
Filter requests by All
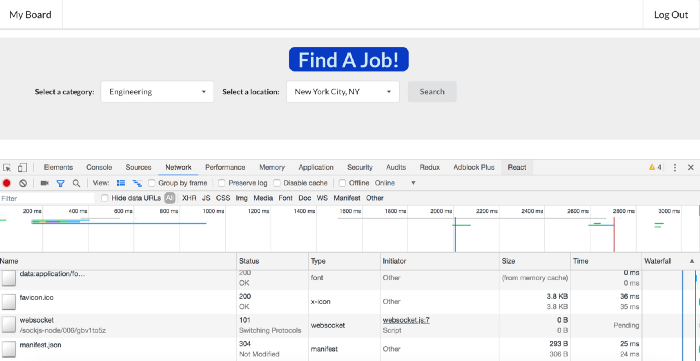click(x=169, y=198)
